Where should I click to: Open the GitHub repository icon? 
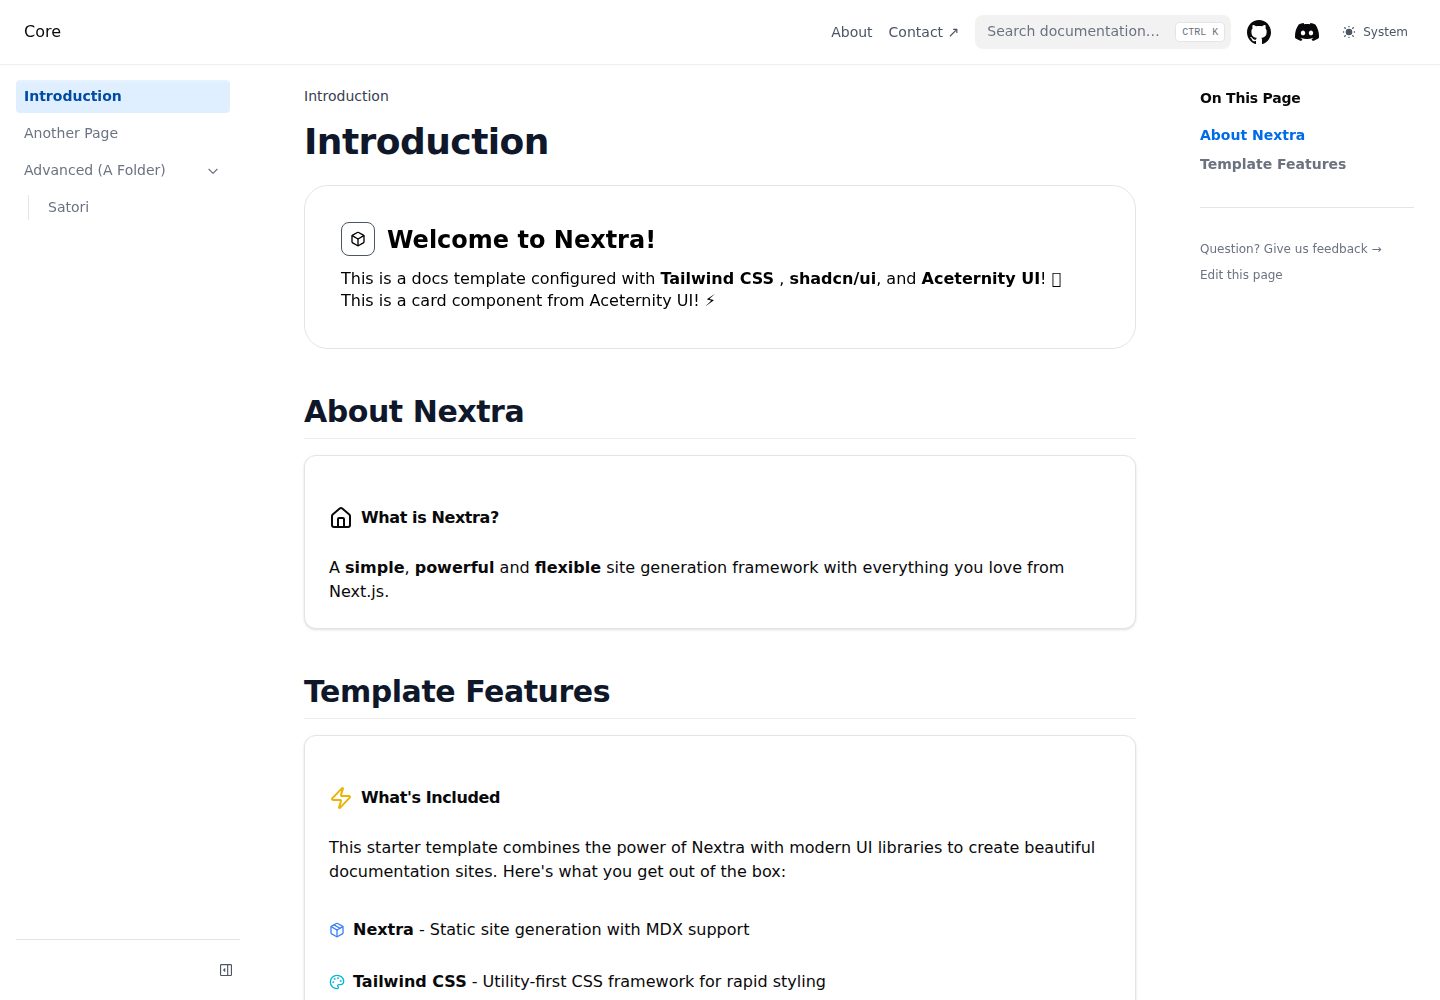coord(1259,32)
